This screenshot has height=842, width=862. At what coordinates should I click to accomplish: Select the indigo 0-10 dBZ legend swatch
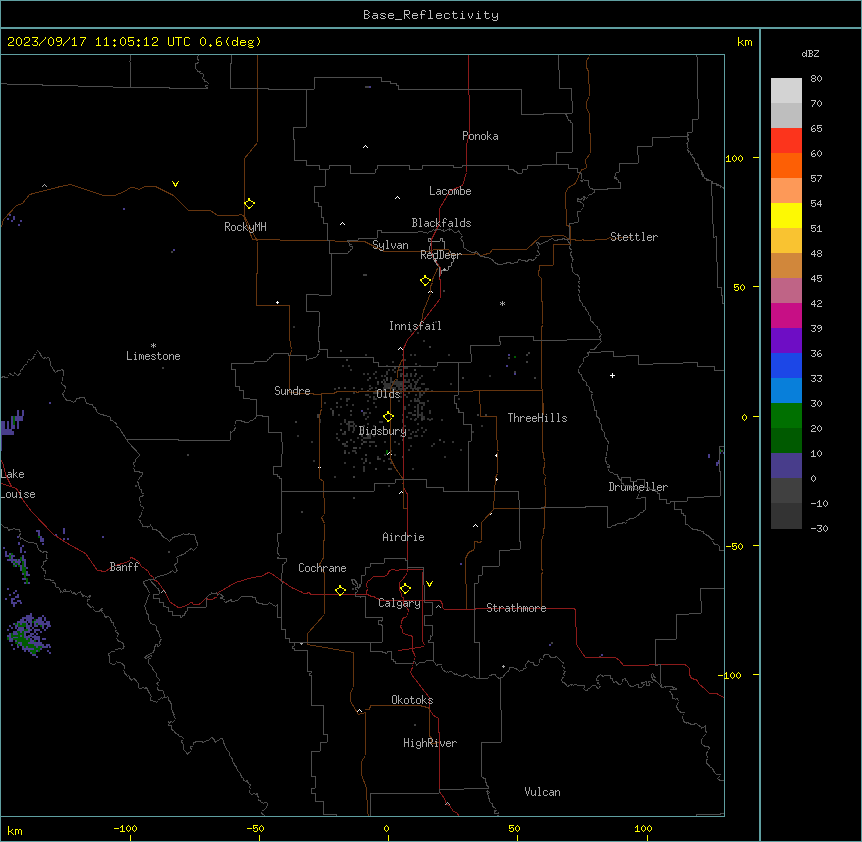click(x=786, y=466)
